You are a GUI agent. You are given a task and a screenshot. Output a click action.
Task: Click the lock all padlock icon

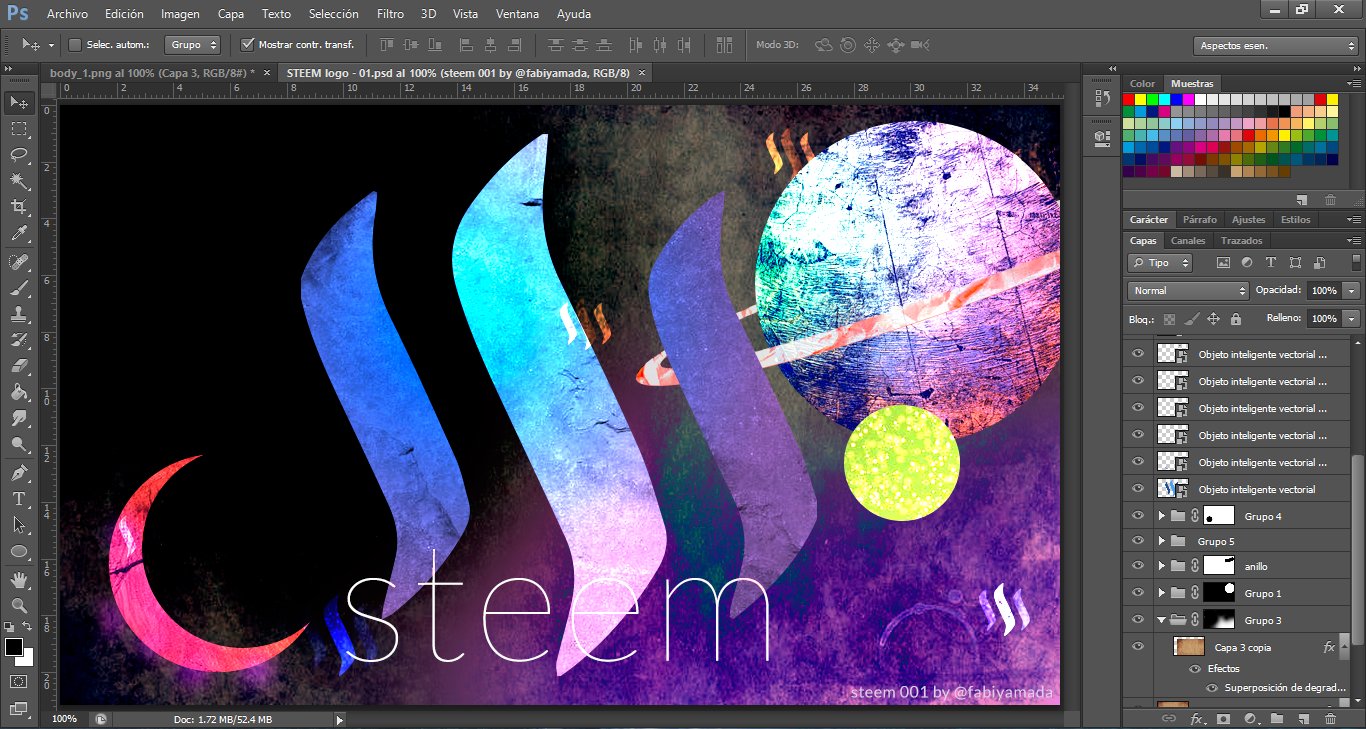tap(1236, 319)
